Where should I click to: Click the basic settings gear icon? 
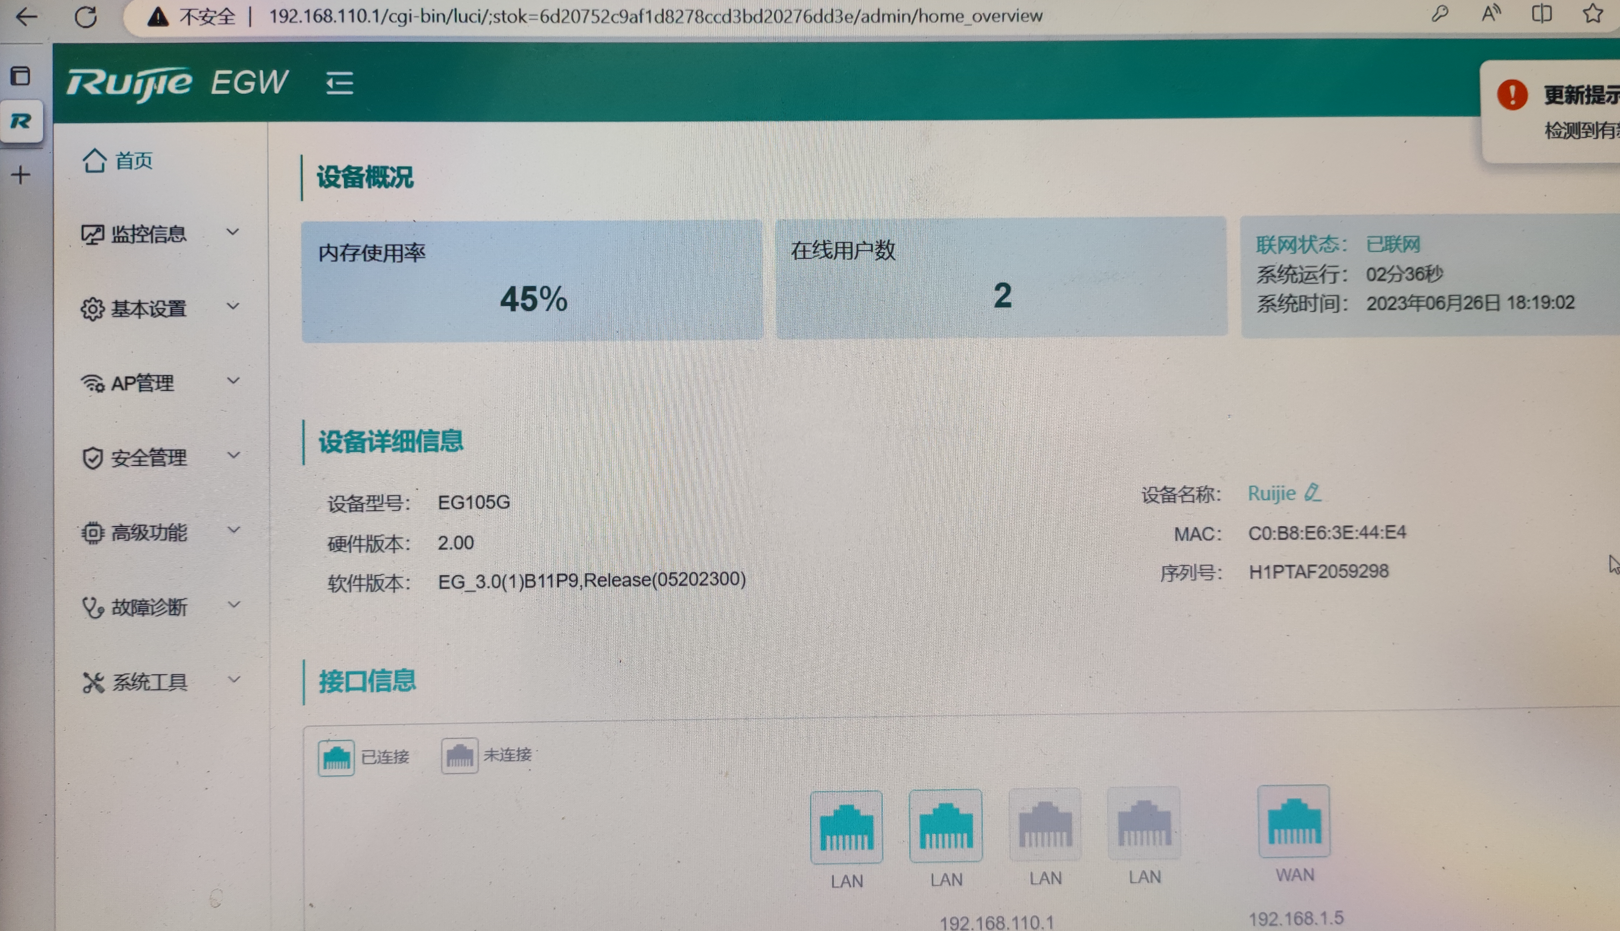point(92,309)
